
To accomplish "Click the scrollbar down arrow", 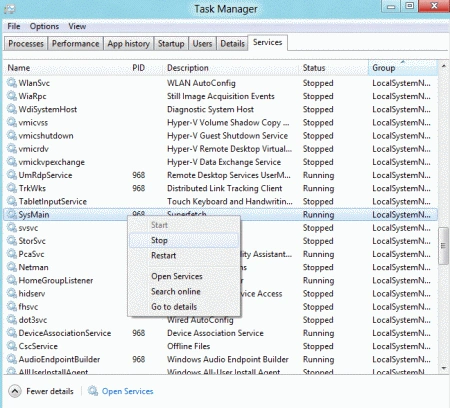I will 444,368.
